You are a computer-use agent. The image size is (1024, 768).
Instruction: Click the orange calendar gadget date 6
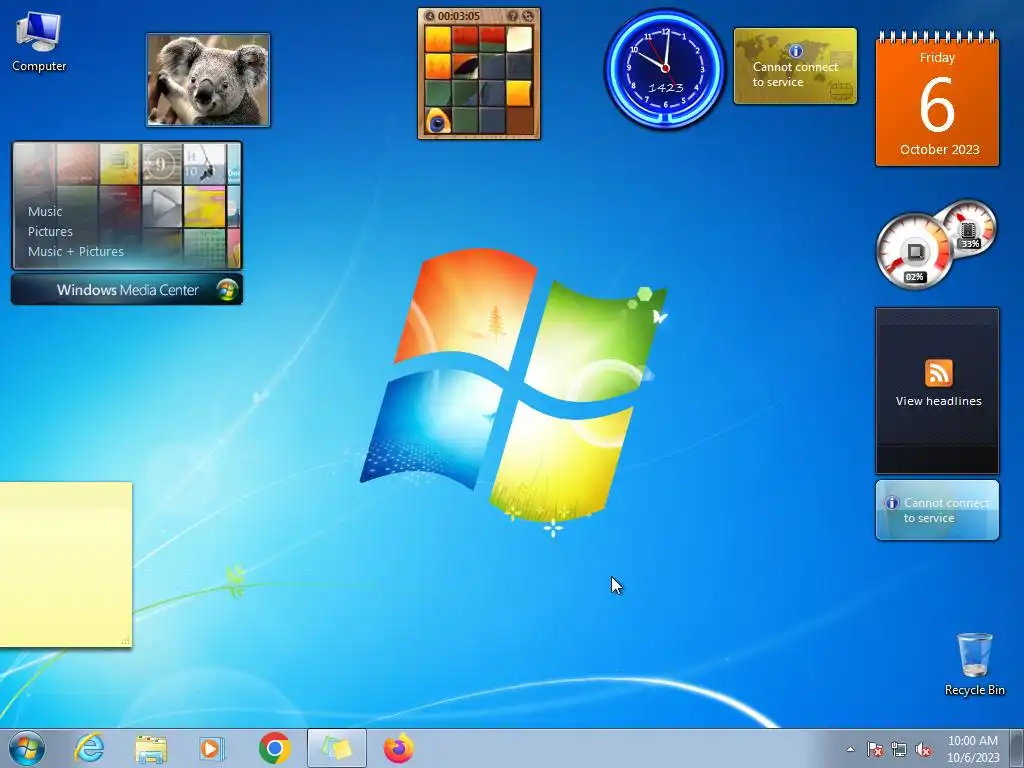click(937, 106)
